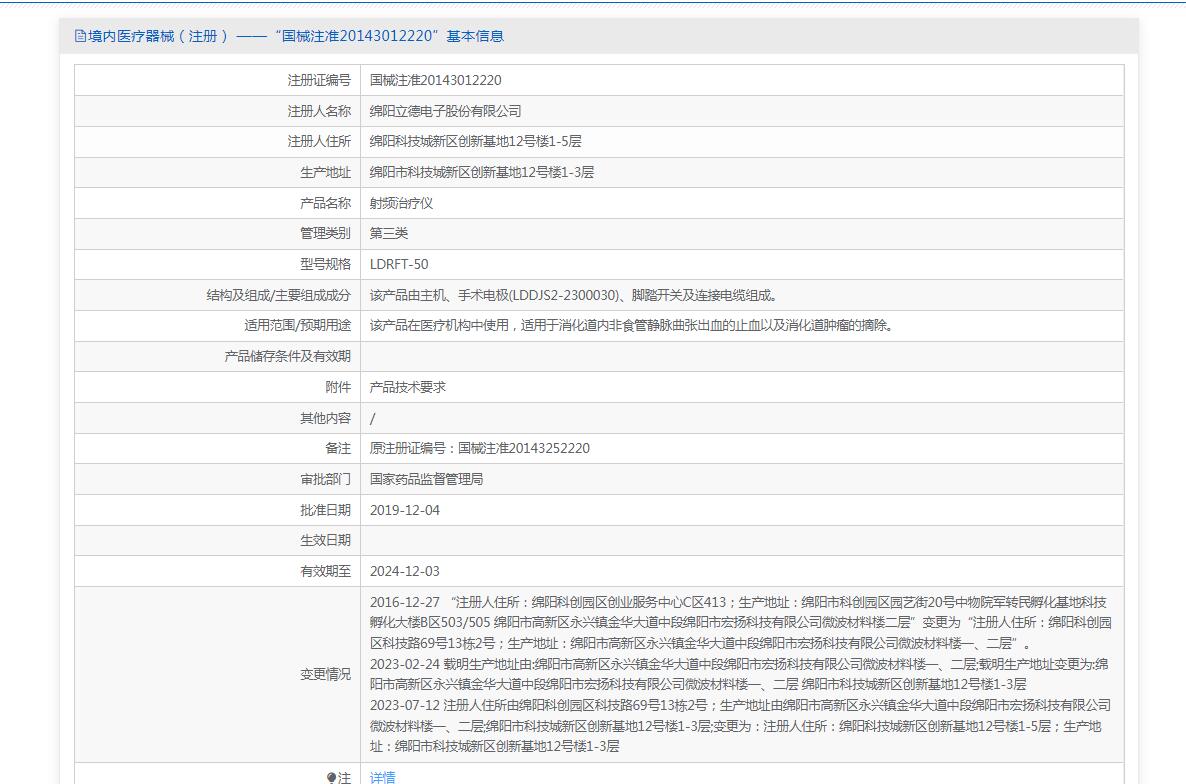
Task: Click registrant address 绵阳科技城新区创新基地12号楼1-5层
Action: (475, 141)
